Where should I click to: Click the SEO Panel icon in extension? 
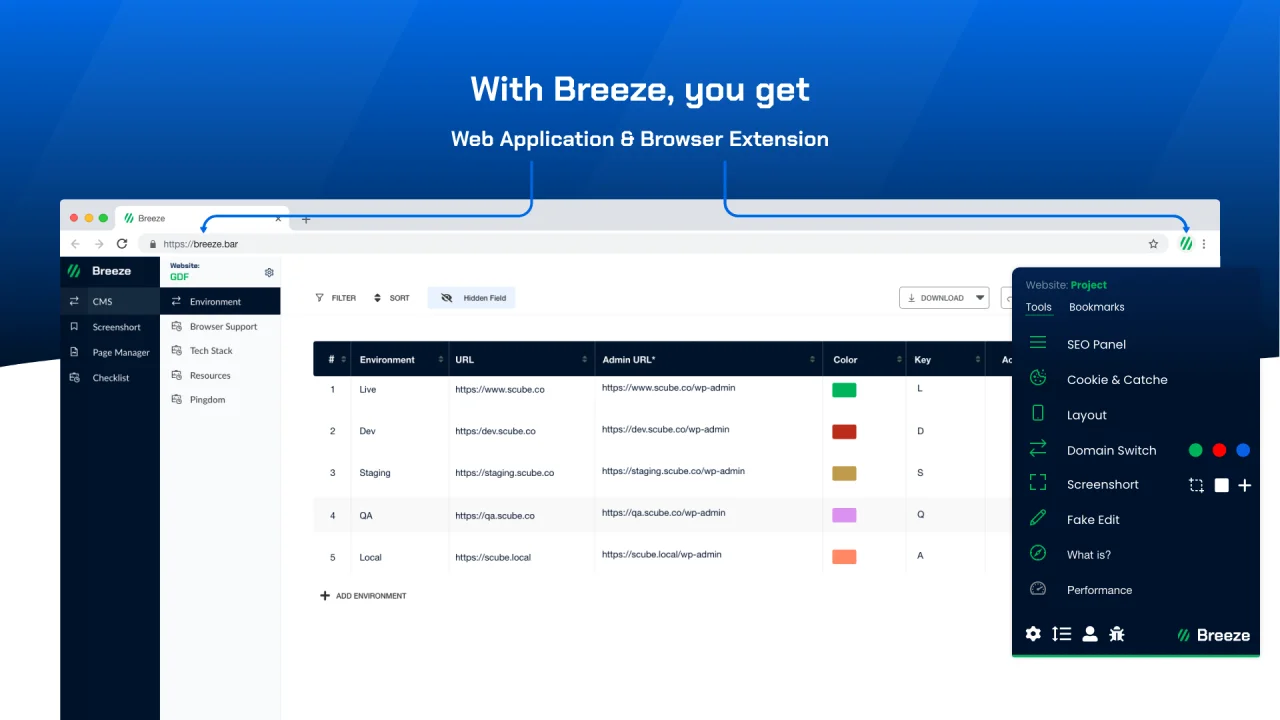pyautogui.click(x=1038, y=343)
